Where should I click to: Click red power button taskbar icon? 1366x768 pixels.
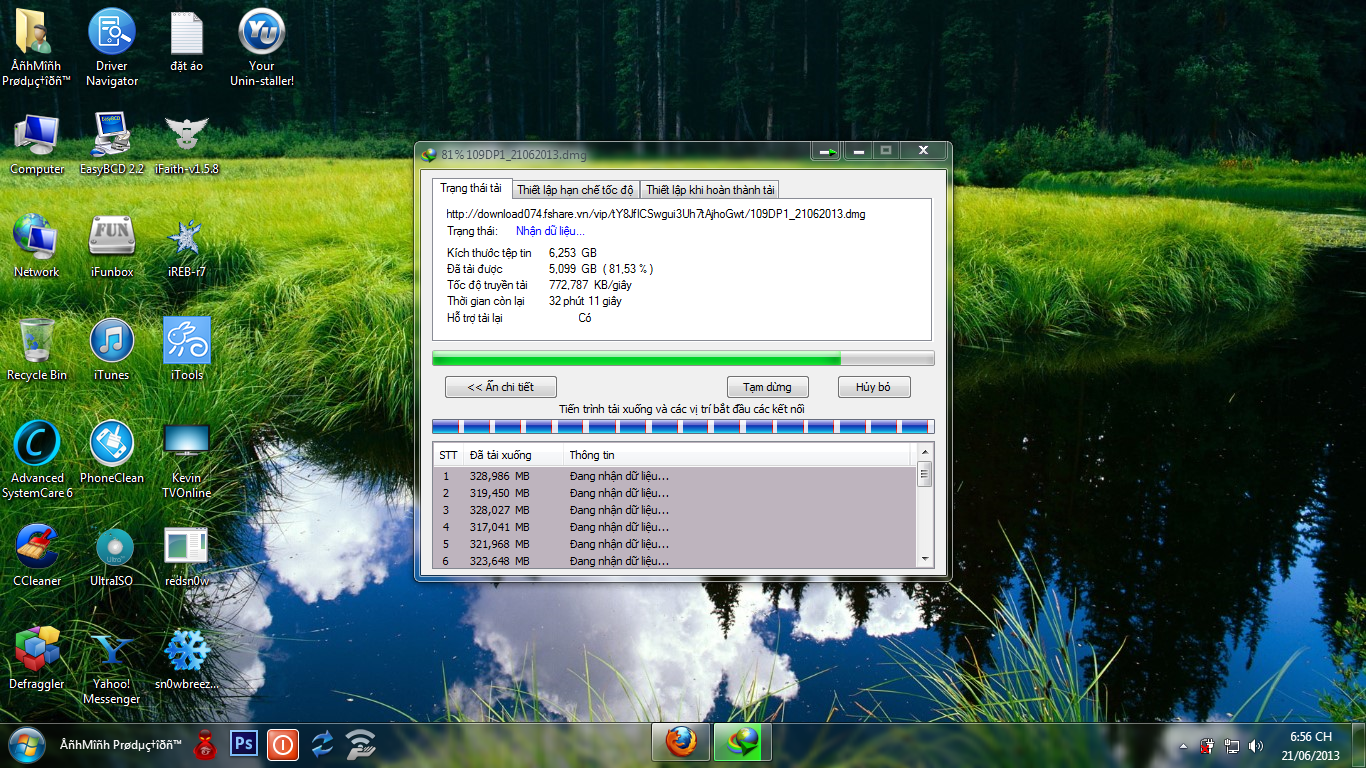point(283,744)
